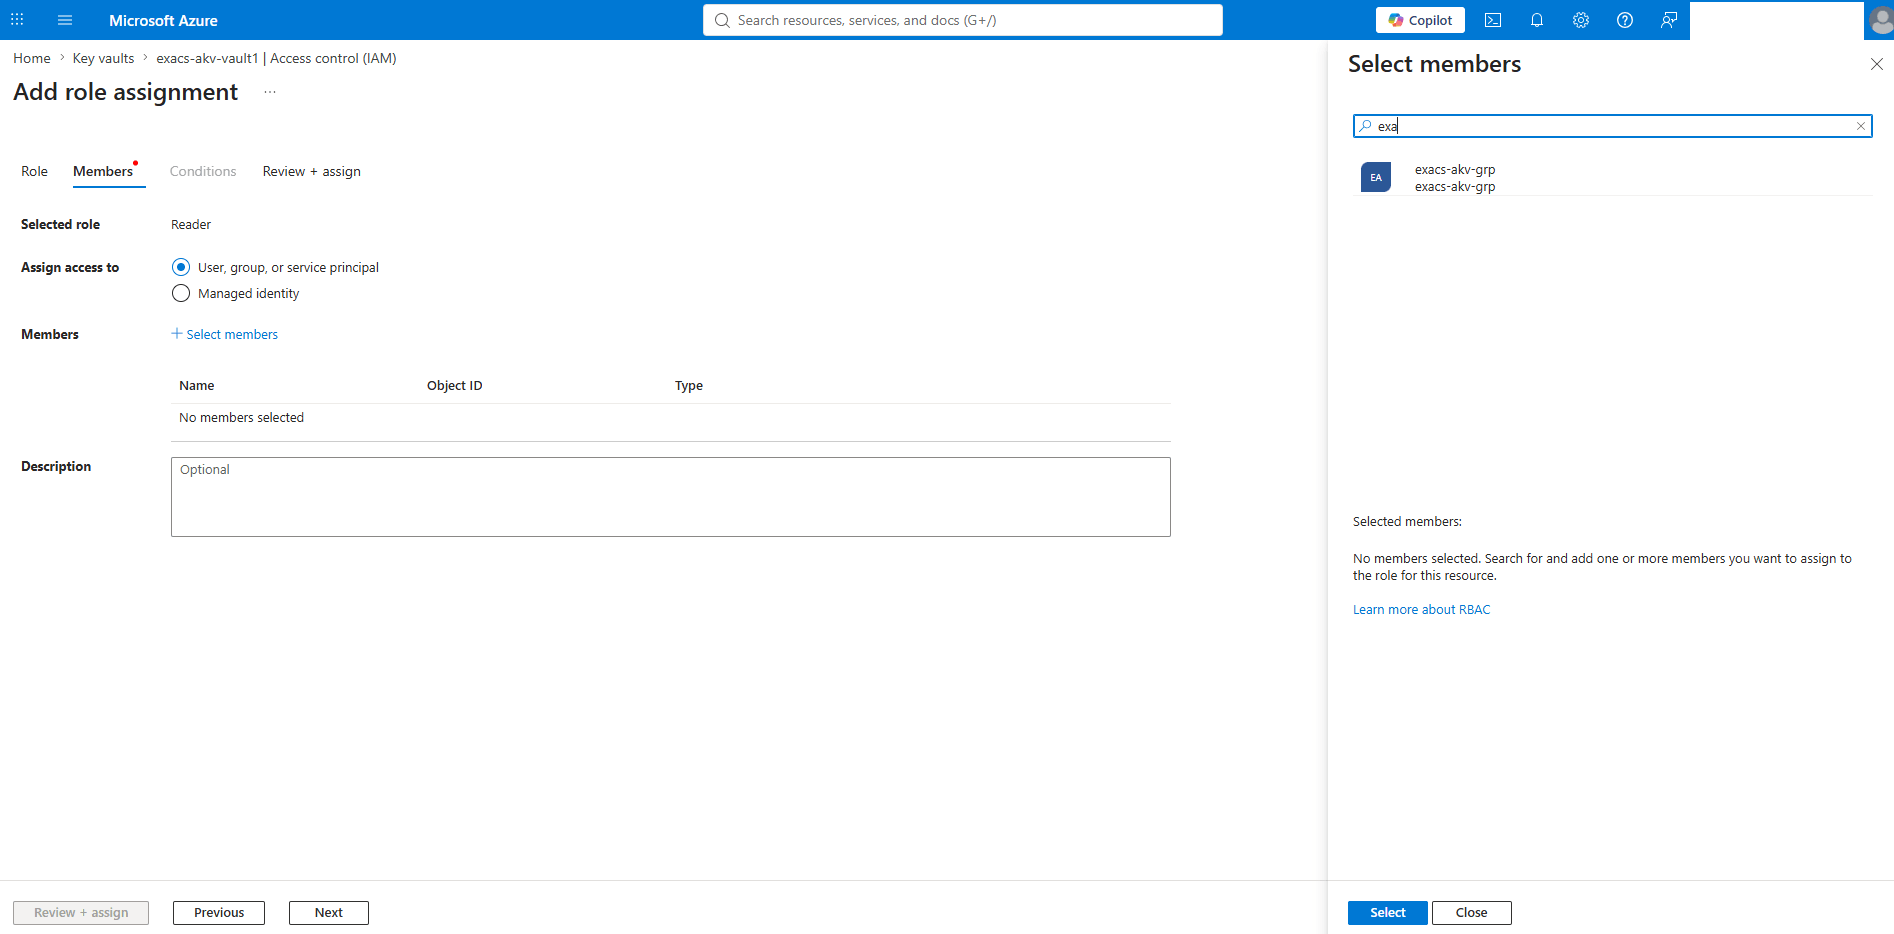Go to Home breadcrumb
This screenshot has width=1894, height=934.
point(32,58)
